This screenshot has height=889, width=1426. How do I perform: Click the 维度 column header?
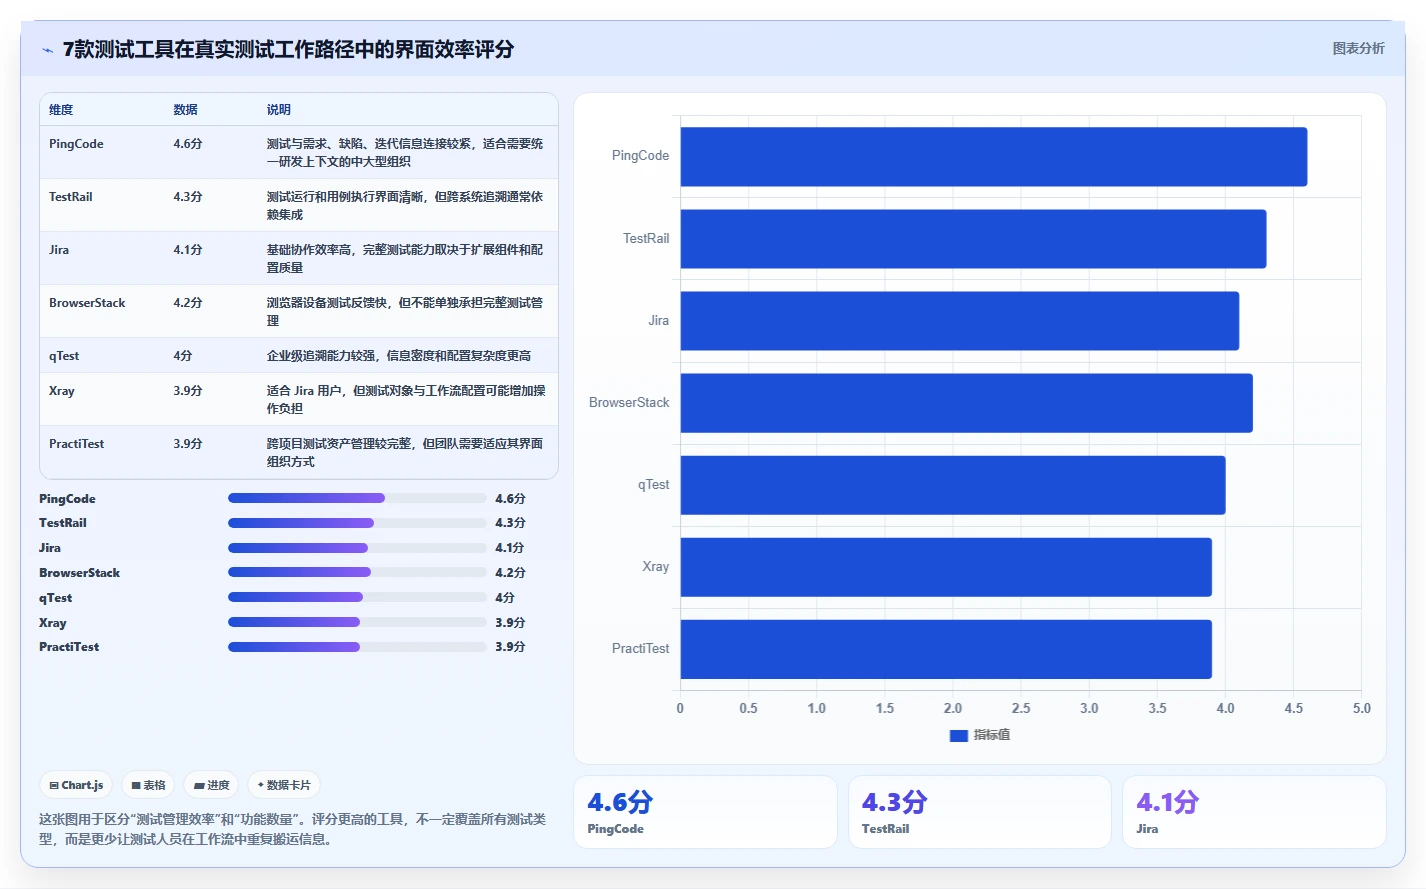[61, 110]
